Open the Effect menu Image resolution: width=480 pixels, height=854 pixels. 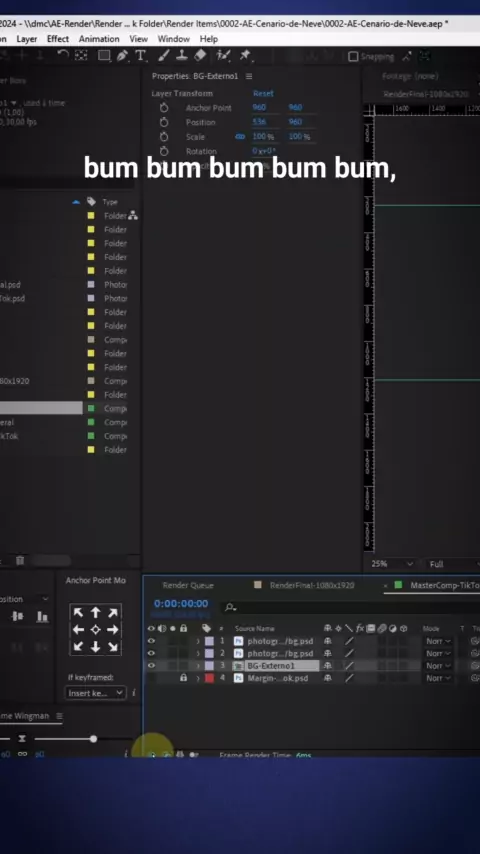coord(58,39)
